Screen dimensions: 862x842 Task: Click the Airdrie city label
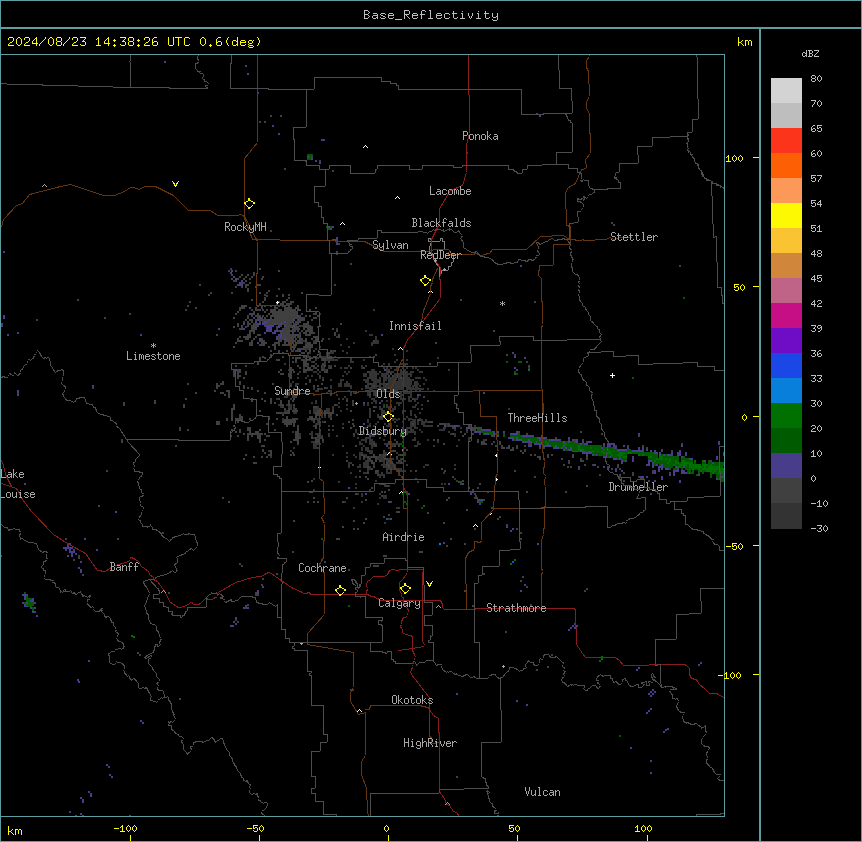[403, 537]
